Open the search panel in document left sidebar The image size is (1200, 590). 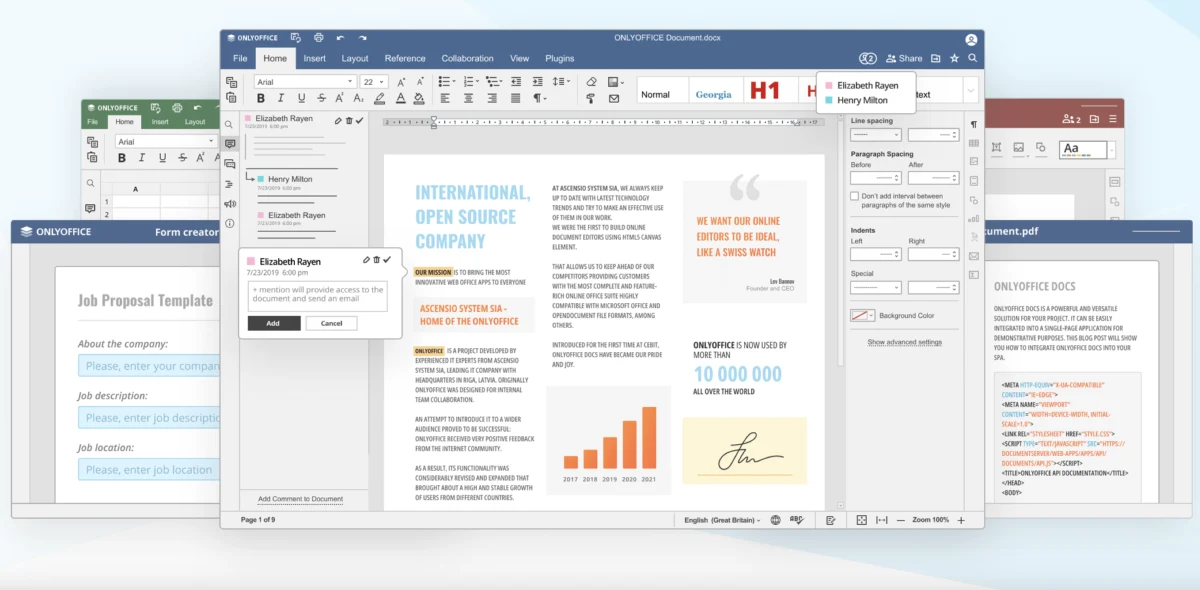click(x=230, y=125)
